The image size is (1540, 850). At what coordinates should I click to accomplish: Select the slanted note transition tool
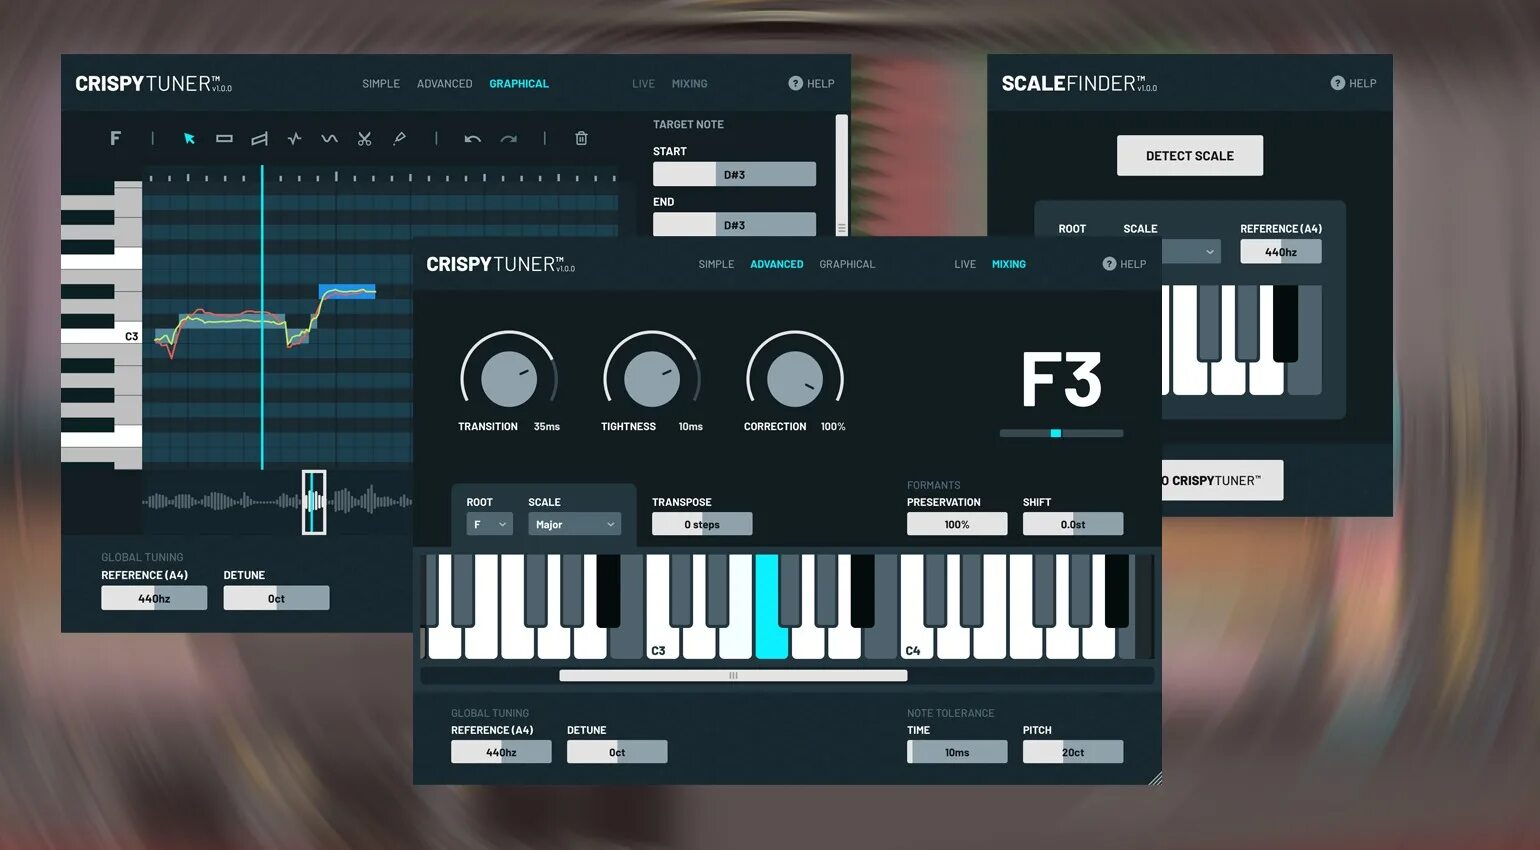(259, 139)
